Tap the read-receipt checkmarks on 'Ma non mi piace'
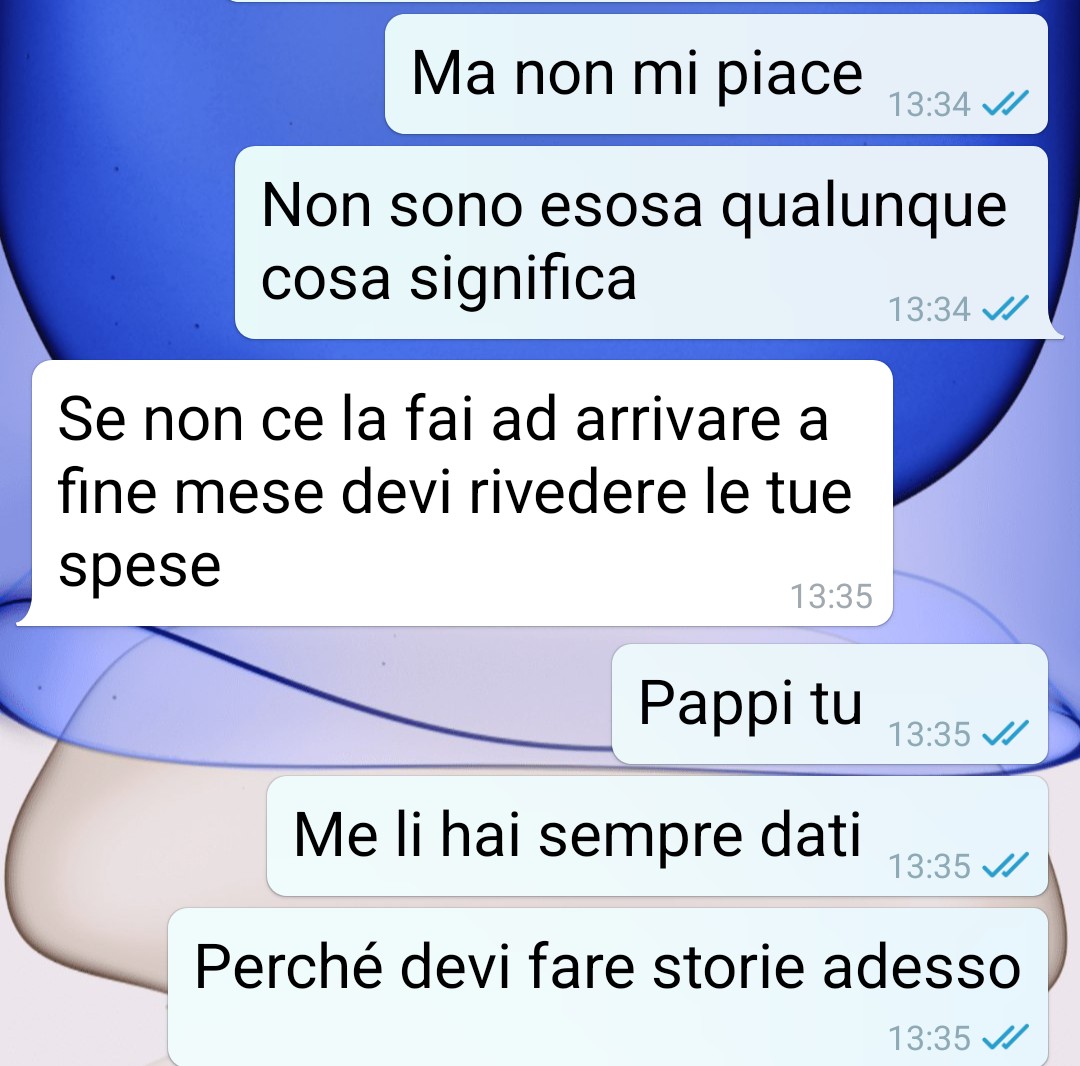Image resolution: width=1080 pixels, height=1066 pixels. 1005,103
